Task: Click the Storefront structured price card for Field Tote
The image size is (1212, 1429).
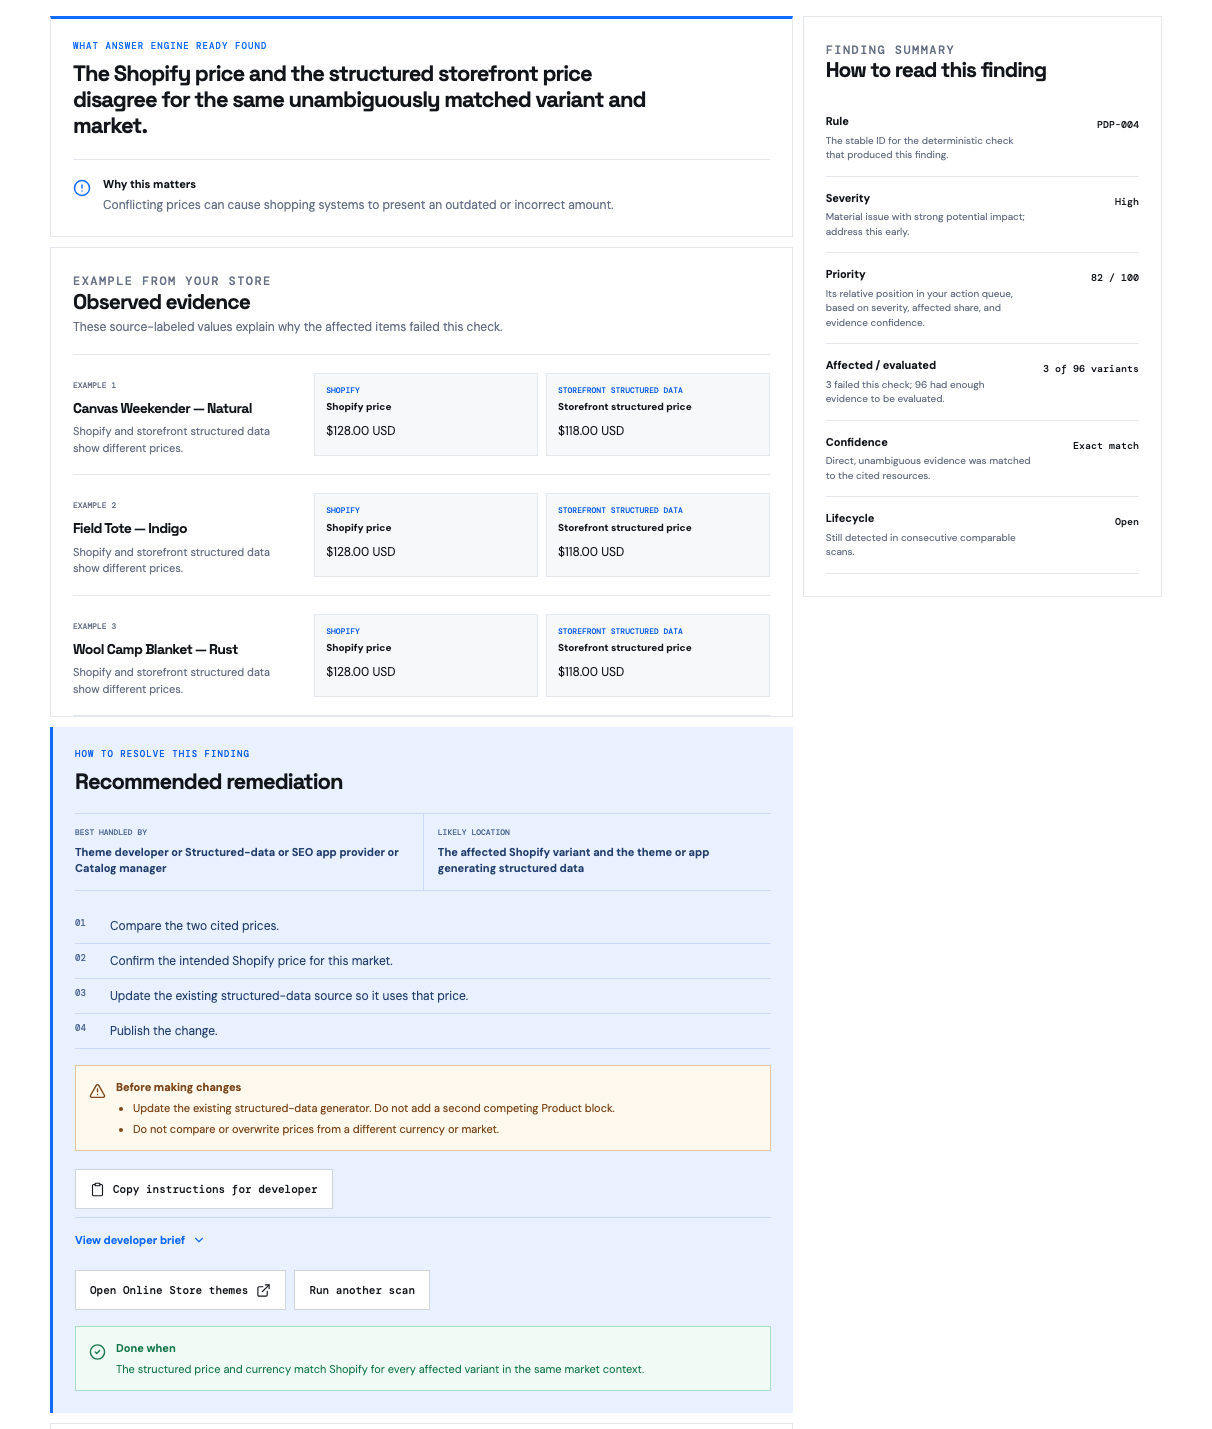Action: pos(658,535)
